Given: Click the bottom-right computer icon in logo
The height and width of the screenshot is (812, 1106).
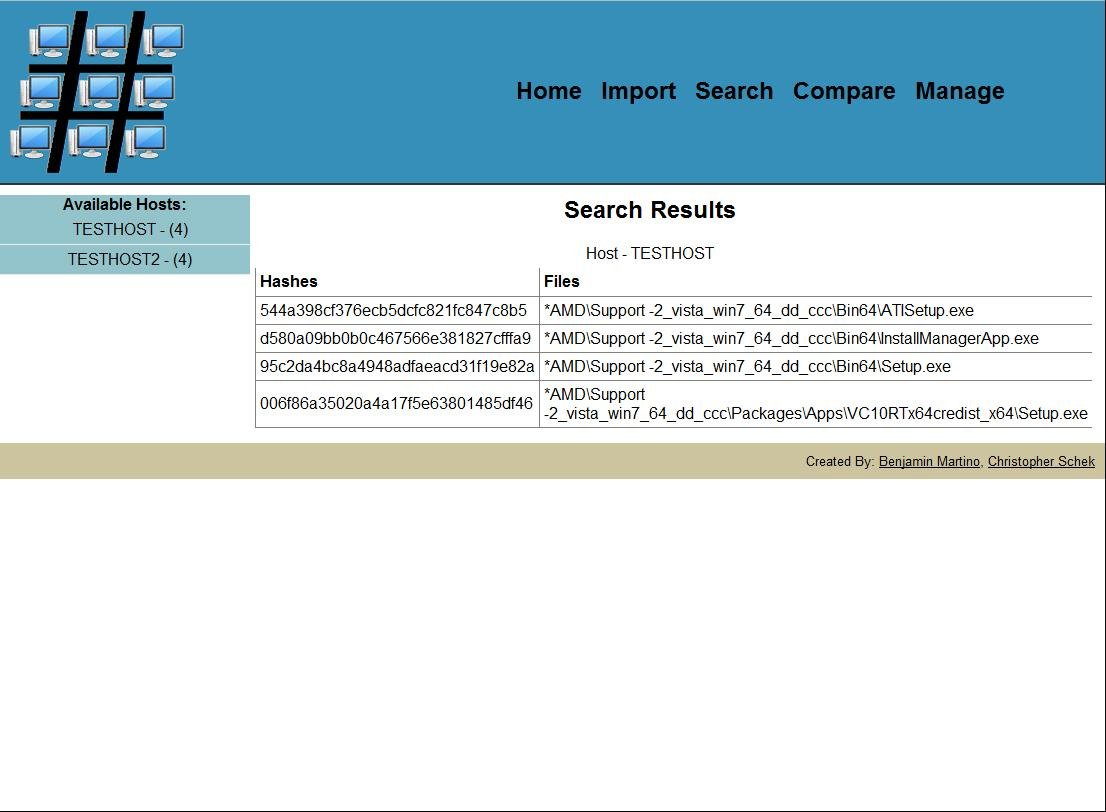Looking at the screenshot, I should pyautogui.click(x=147, y=141).
